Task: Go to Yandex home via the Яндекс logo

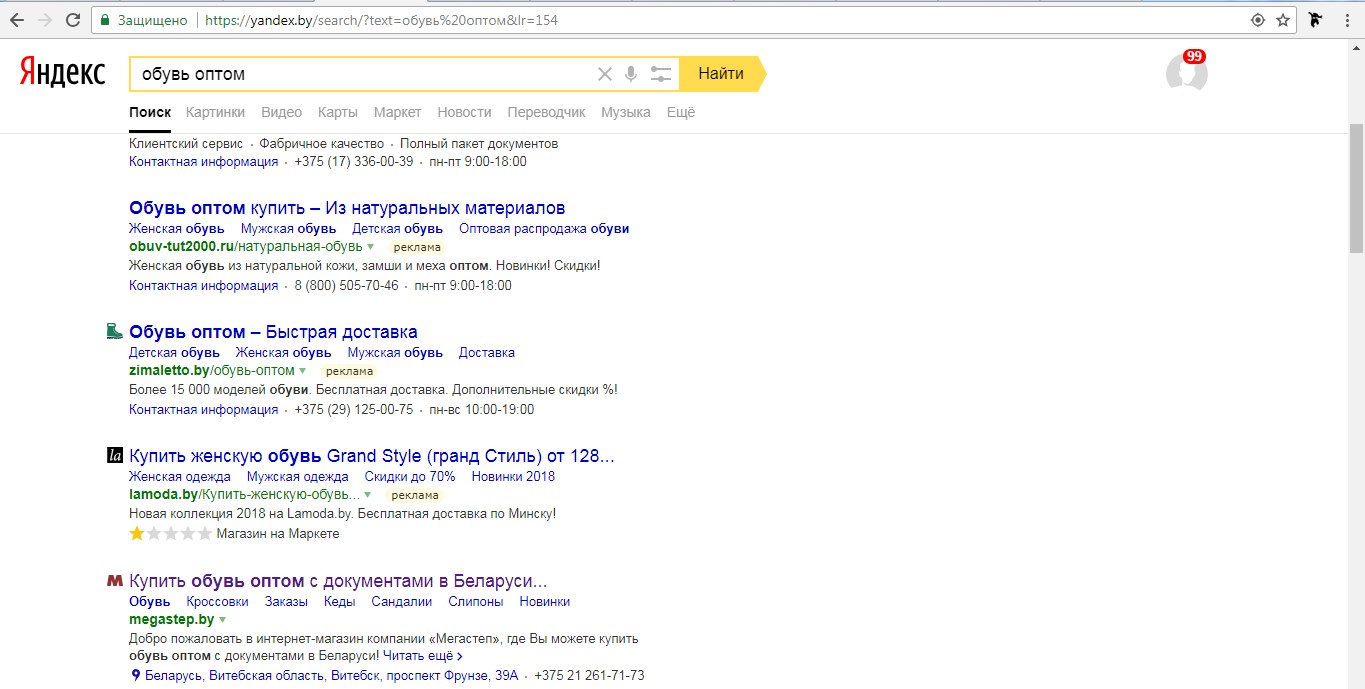Action: 62,73
